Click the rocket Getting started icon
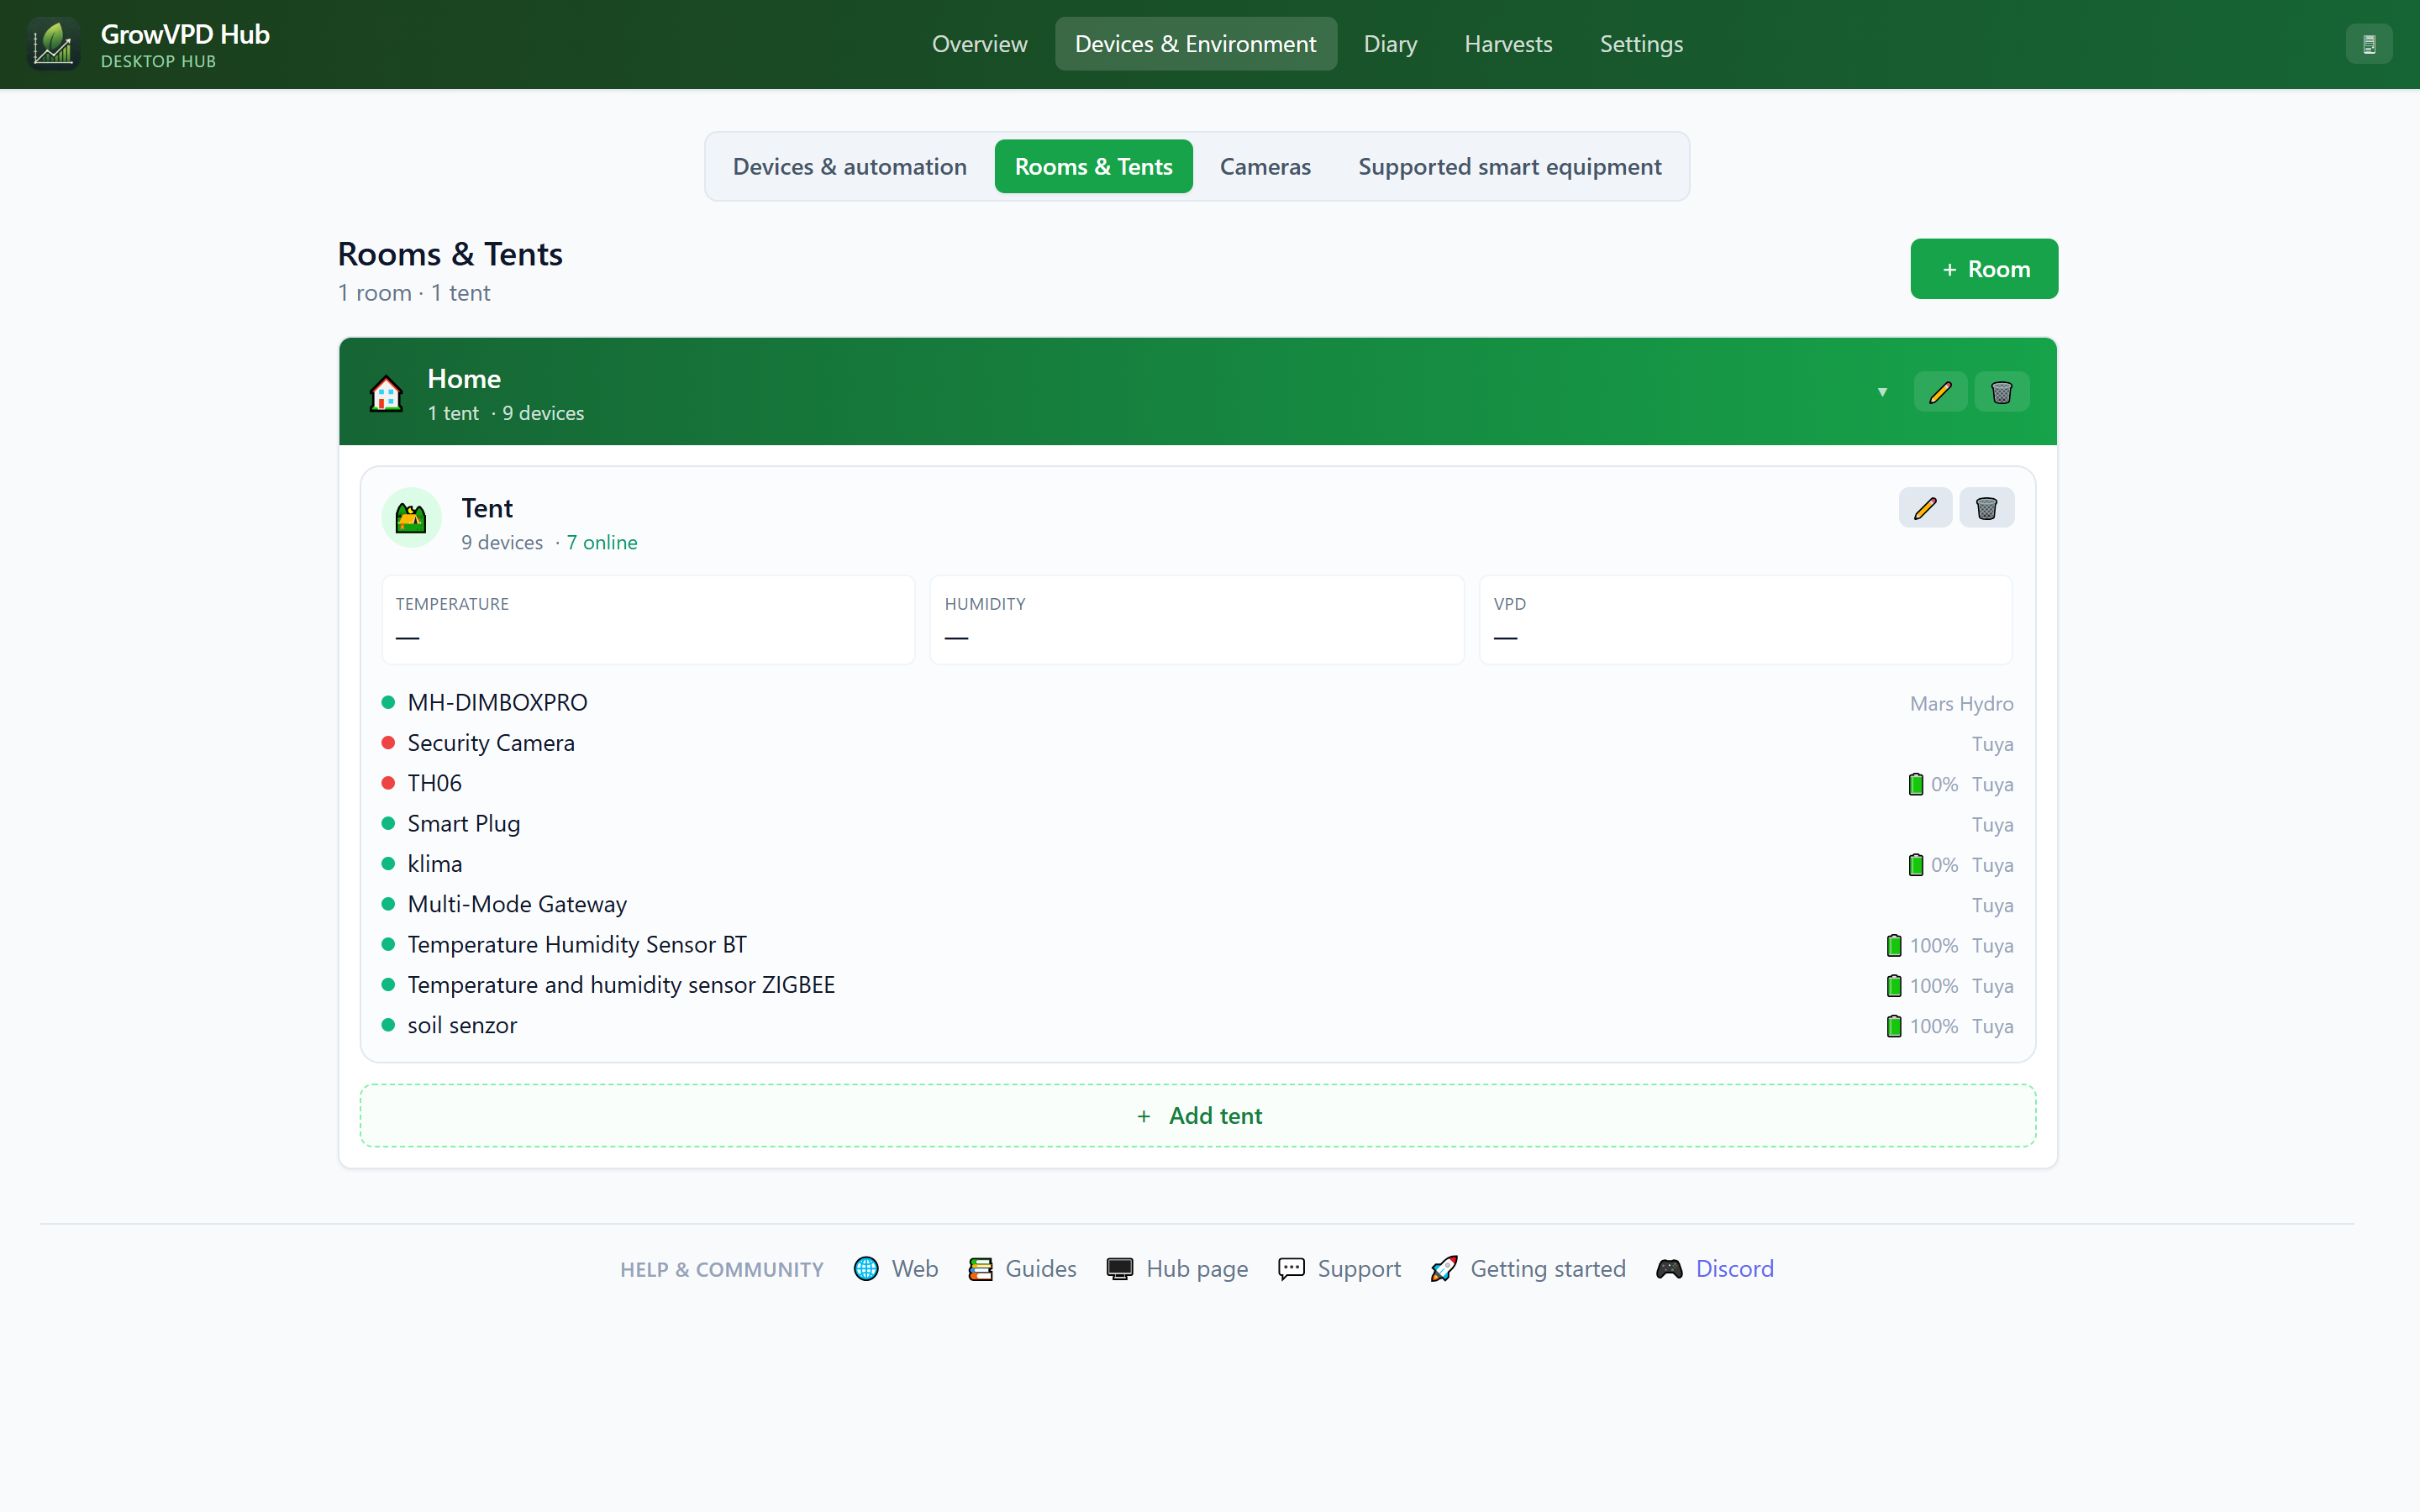The width and height of the screenshot is (2420, 1512). point(1443,1269)
